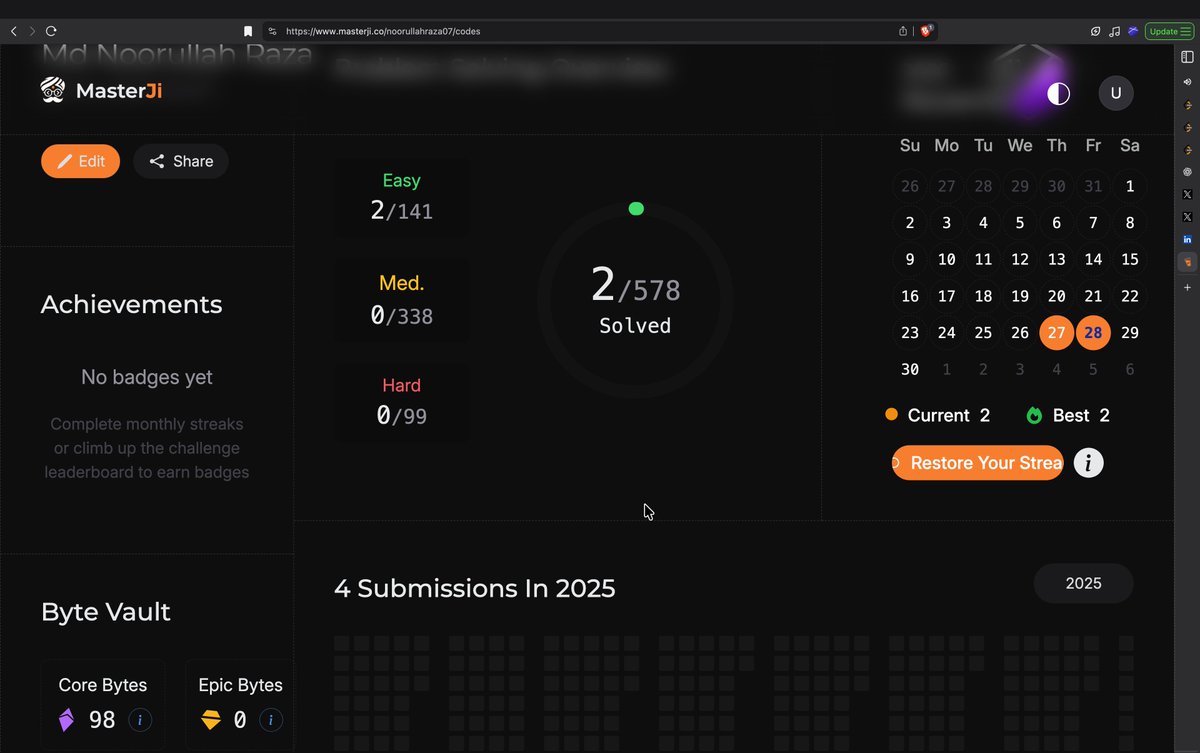Click the LinkedIn icon on the right edge sidebar
1200x753 pixels.
click(x=1187, y=239)
